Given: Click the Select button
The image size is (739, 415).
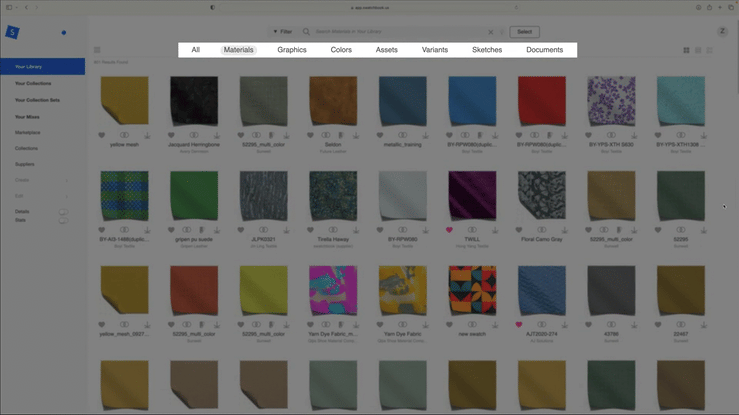Looking at the screenshot, I should [x=525, y=32].
